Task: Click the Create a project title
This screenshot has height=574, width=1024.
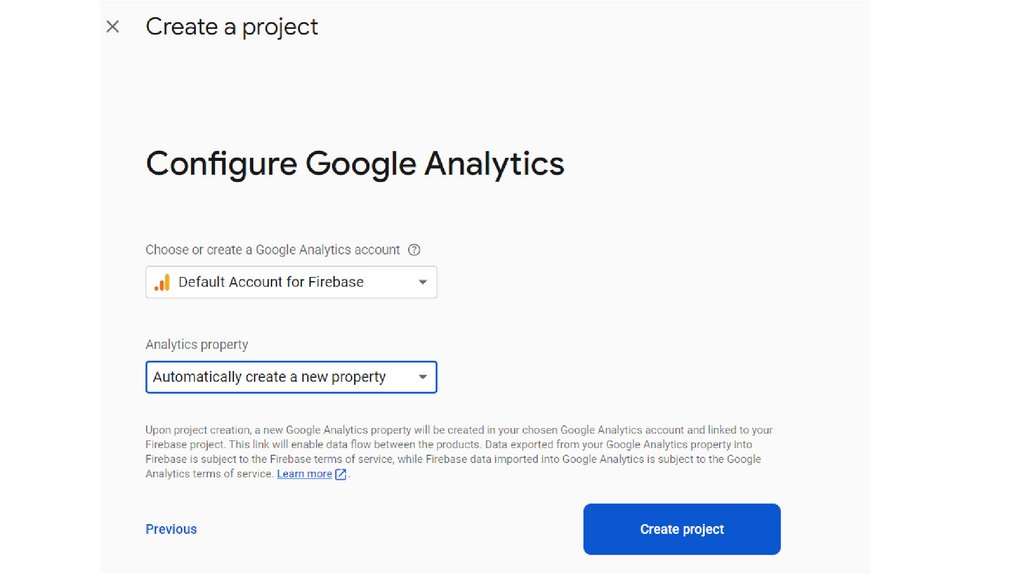Action: [x=232, y=27]
